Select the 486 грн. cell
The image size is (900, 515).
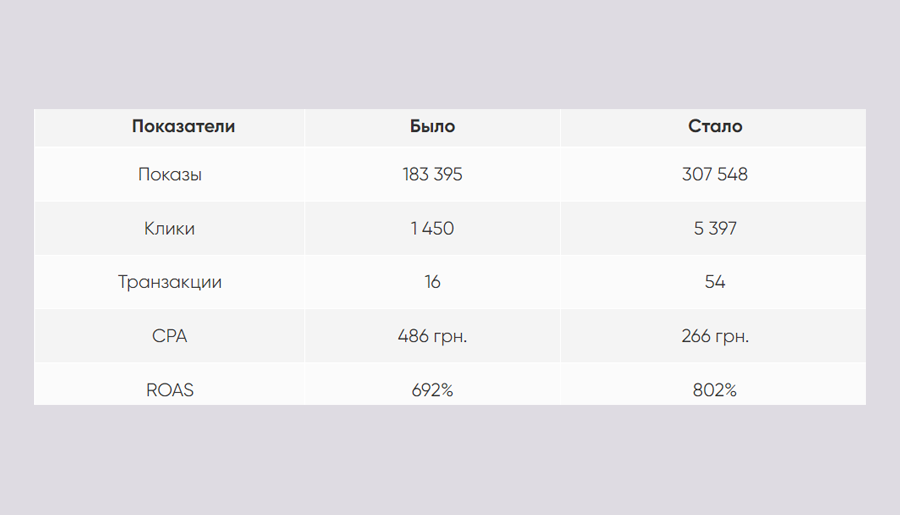[x=432, y=336]
